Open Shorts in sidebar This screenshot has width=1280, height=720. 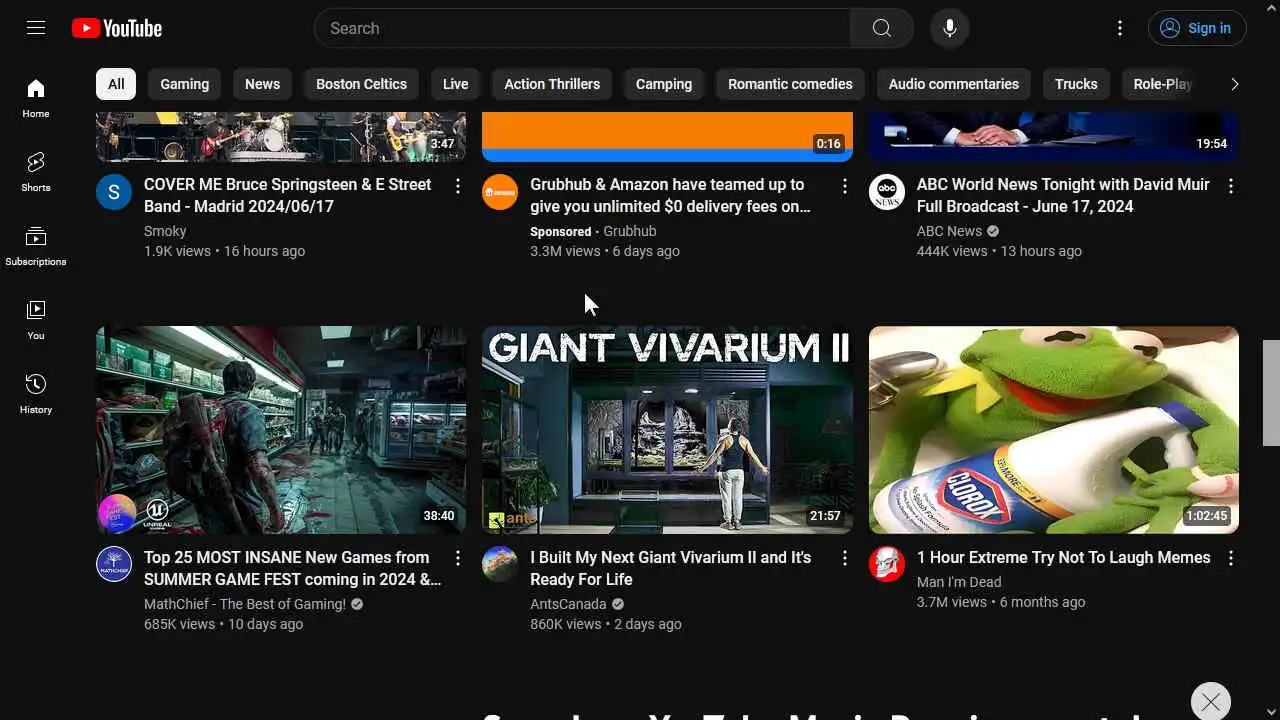coord(36,172)
